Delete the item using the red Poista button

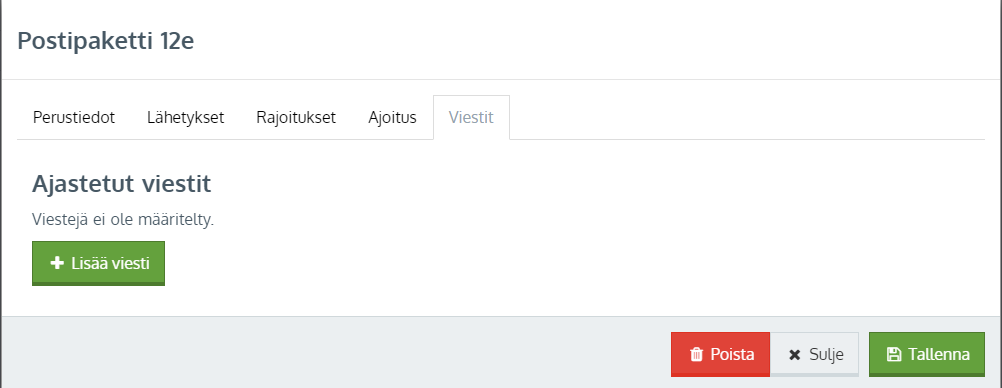coord(720,354)
